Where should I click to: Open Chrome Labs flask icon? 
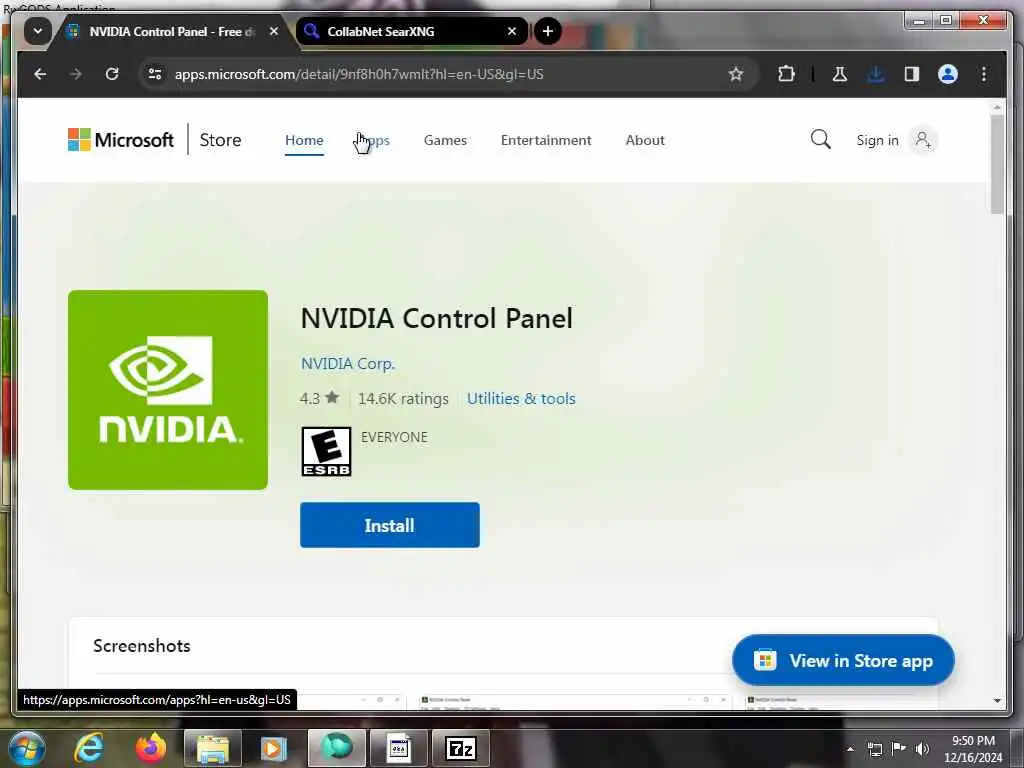[840, 74]
